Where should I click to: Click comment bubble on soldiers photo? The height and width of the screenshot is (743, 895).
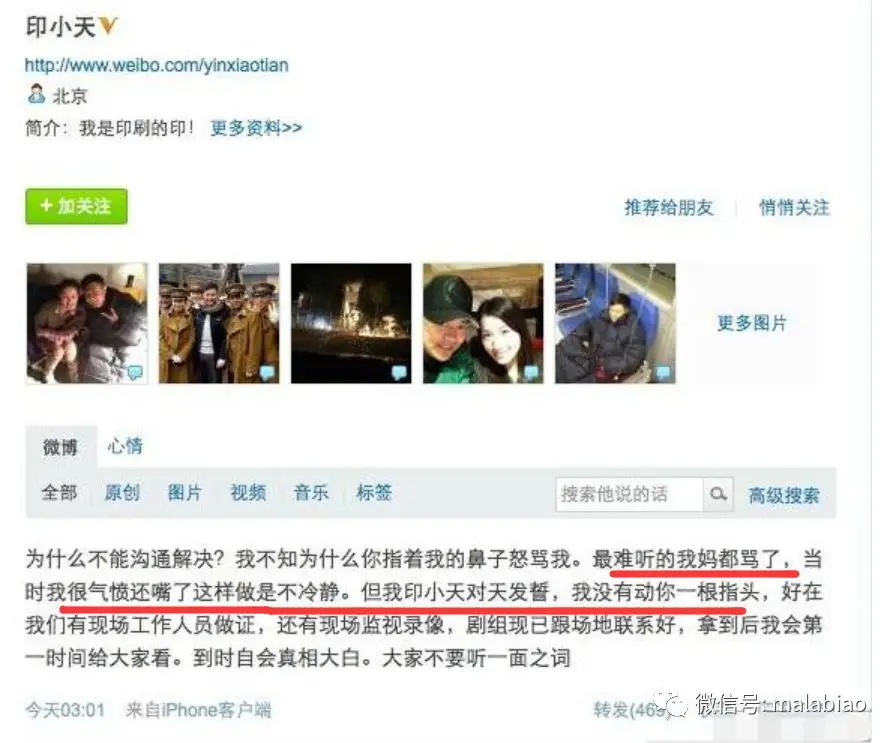[x=267, y=373]
